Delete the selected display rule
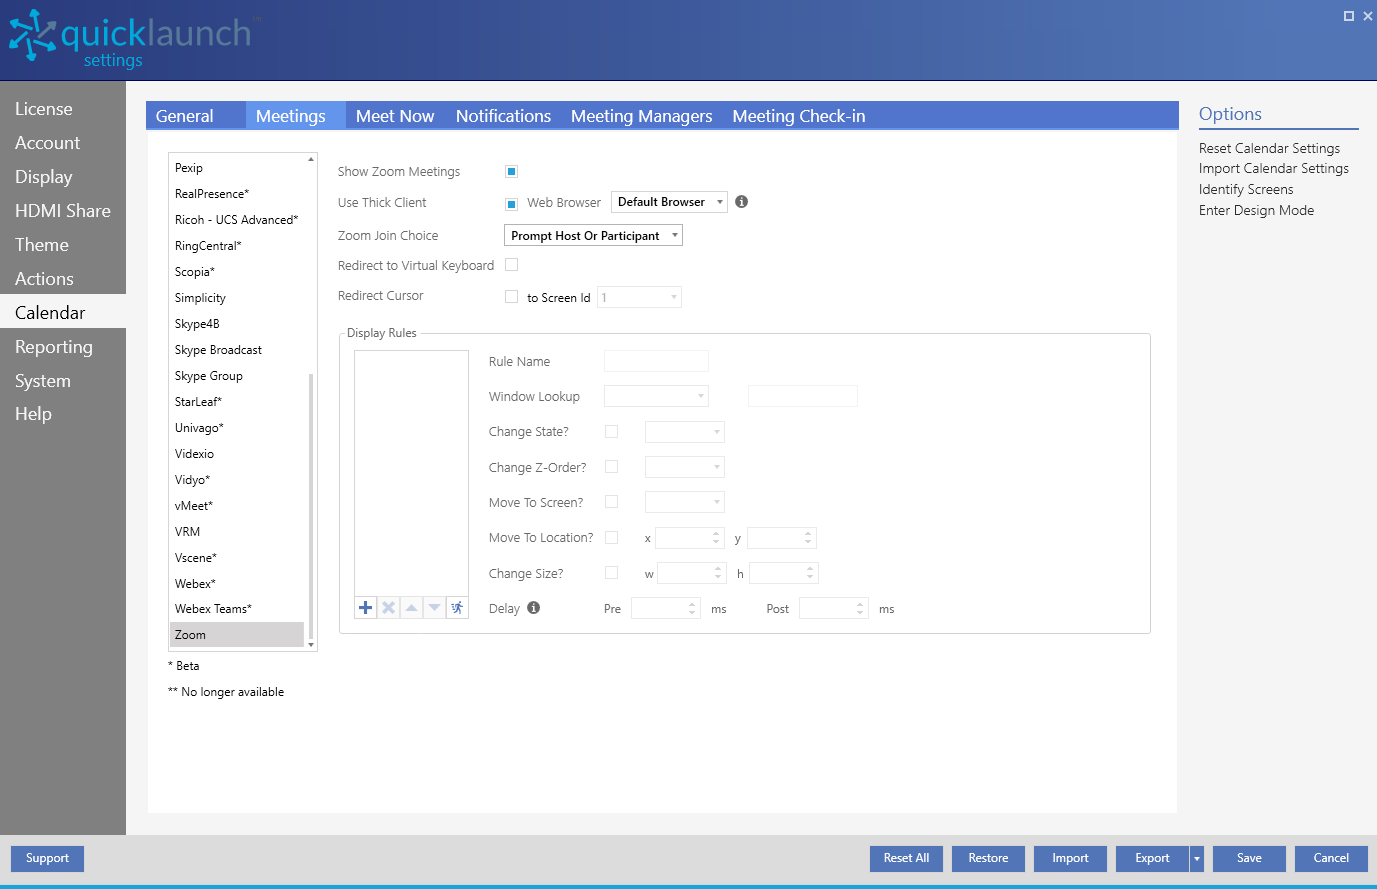 point(388,607)
